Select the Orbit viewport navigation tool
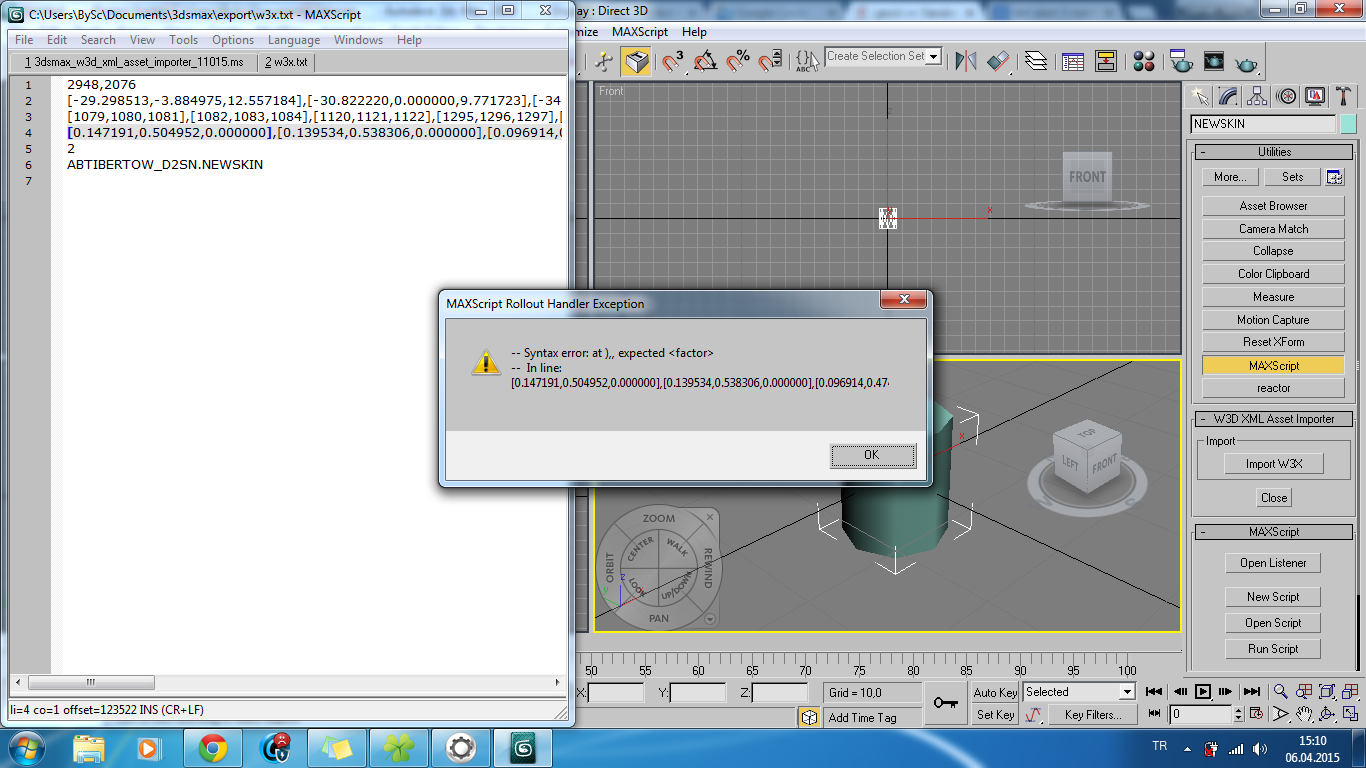 [x=1329, y=714]
